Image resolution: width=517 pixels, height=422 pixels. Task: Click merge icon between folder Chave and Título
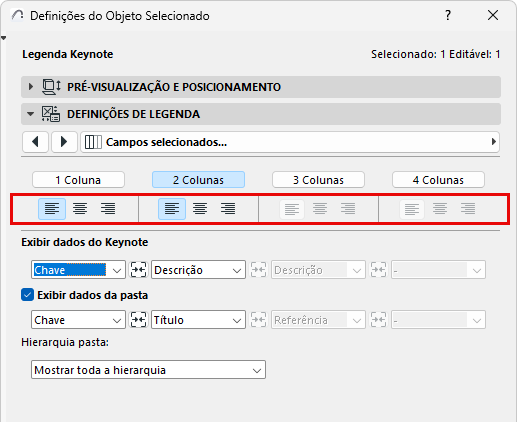tap(138, 320)
